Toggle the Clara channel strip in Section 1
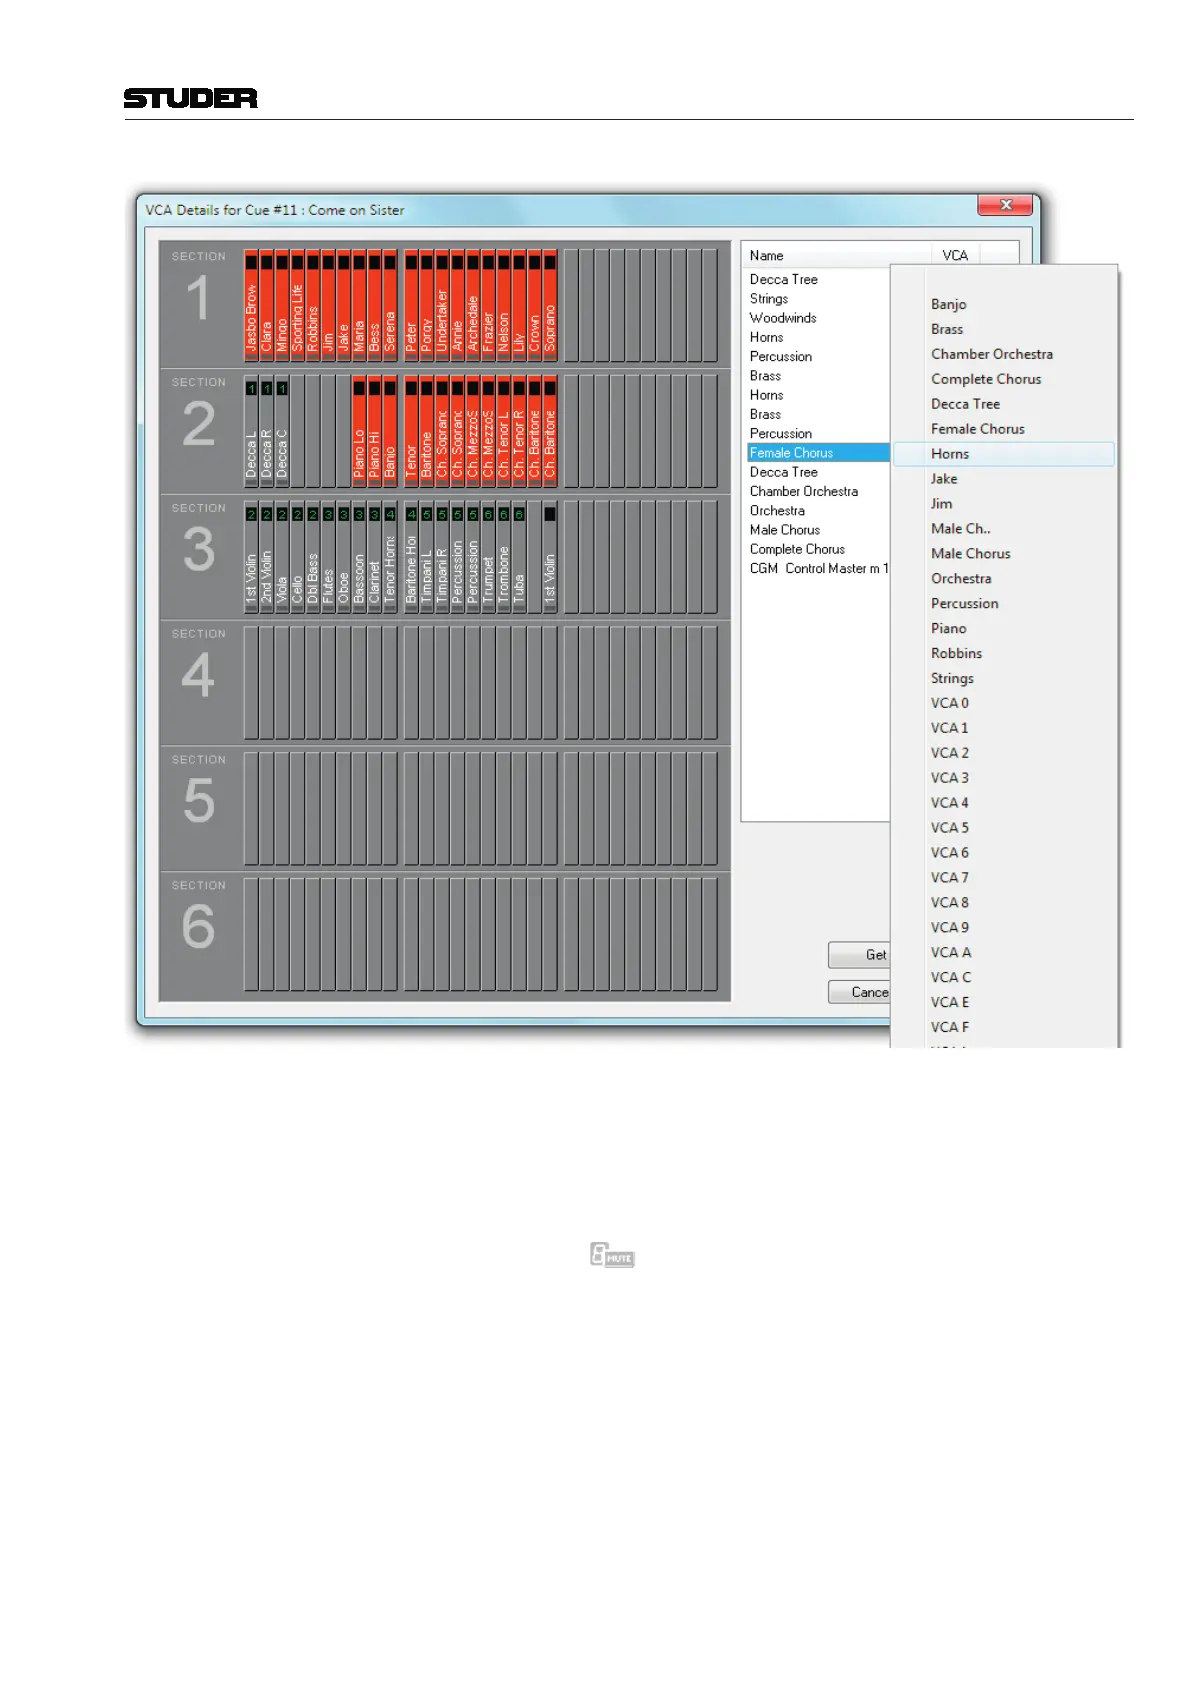The height and width of the screenshot is (1684, 1191). (x=267, y=305)
